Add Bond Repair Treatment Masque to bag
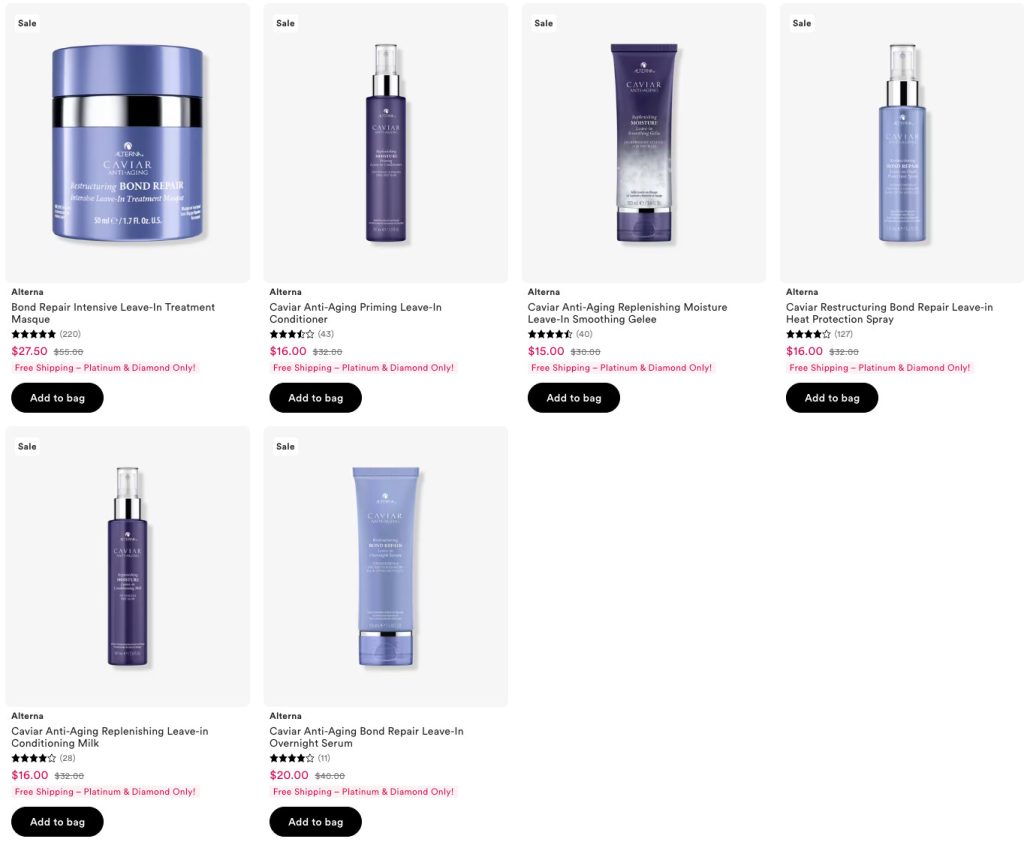This screenshot has width=1024, height=842. pyautogui.click(x=57, y=398)
